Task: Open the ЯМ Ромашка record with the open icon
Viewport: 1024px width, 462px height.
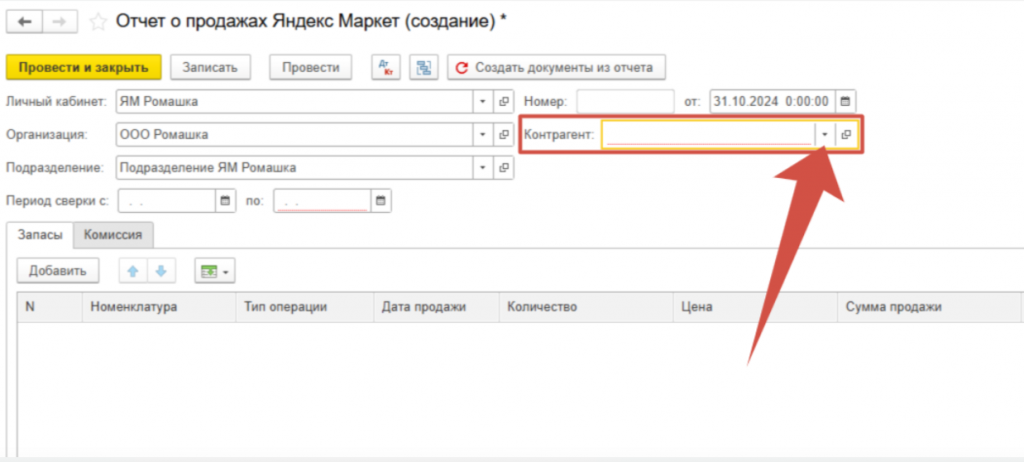Action: click(504, 101)
